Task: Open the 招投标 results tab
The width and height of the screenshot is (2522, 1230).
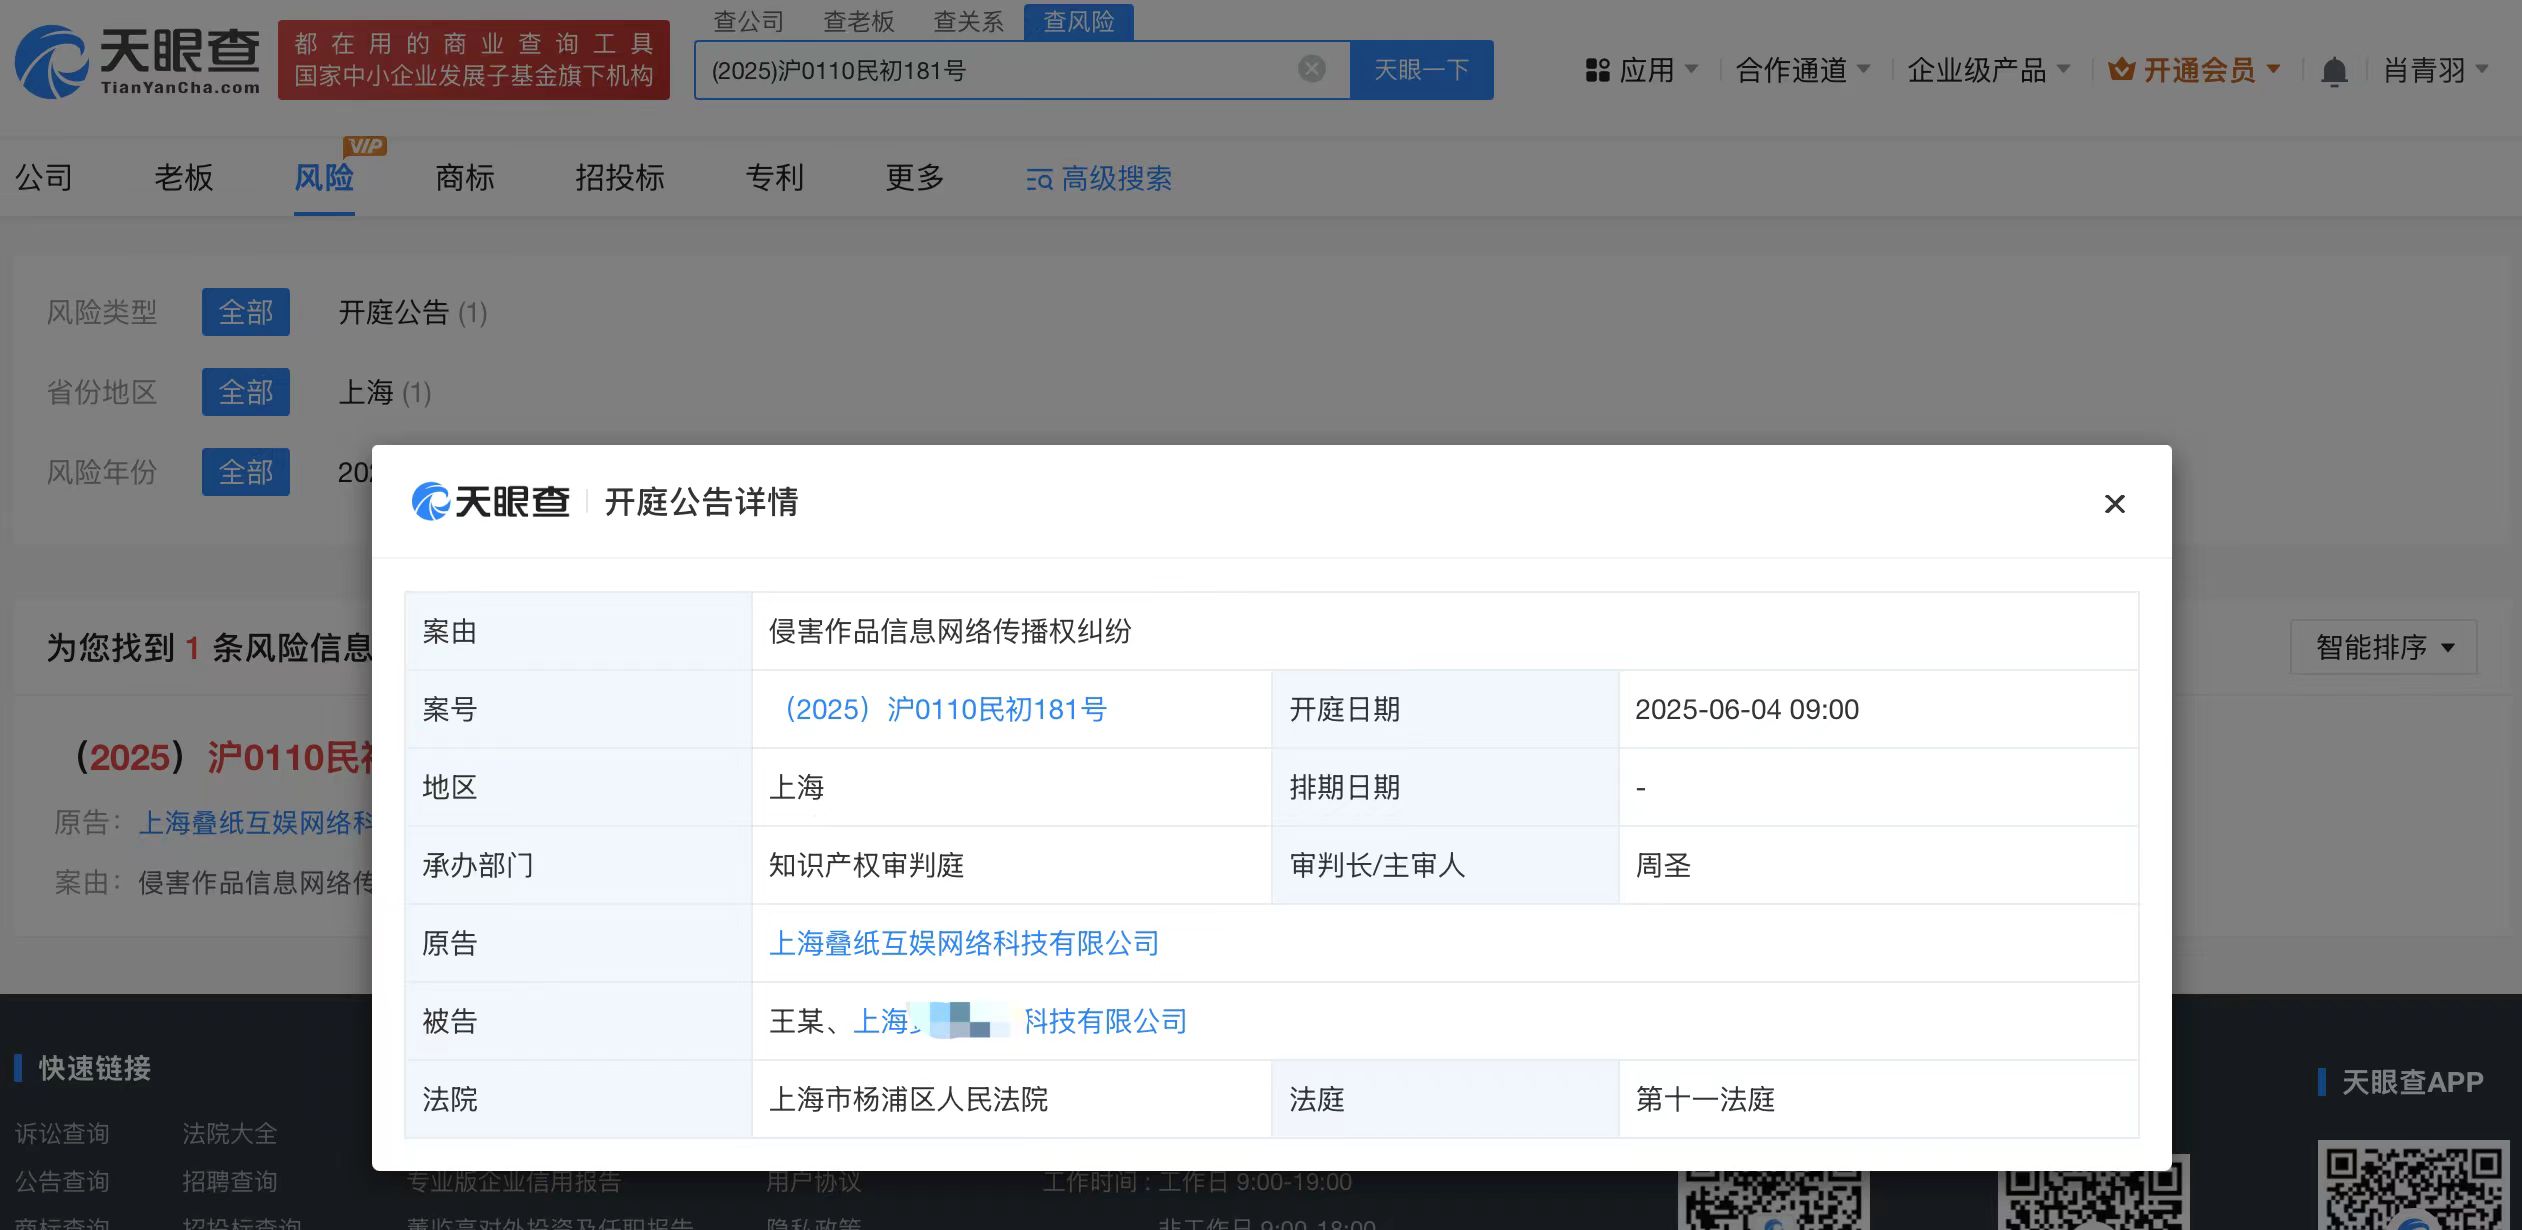Action: [x=620, y=178]
